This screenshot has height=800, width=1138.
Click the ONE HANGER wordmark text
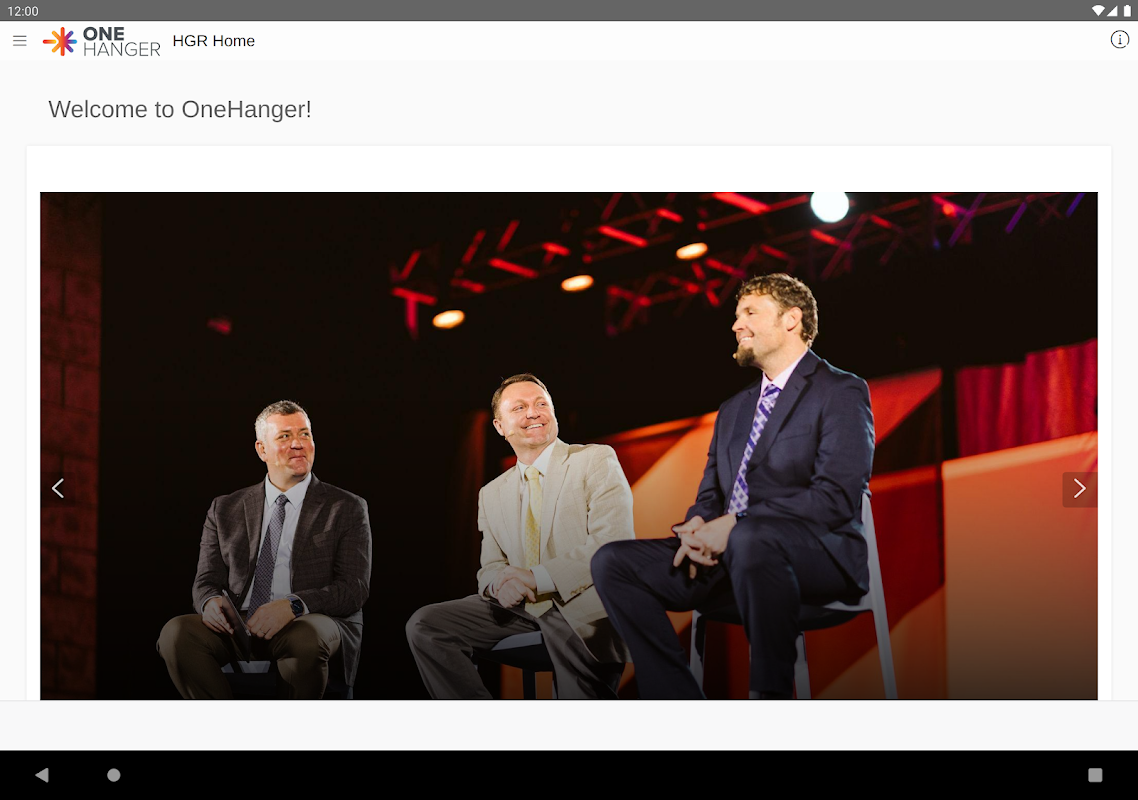coord(121,41)
